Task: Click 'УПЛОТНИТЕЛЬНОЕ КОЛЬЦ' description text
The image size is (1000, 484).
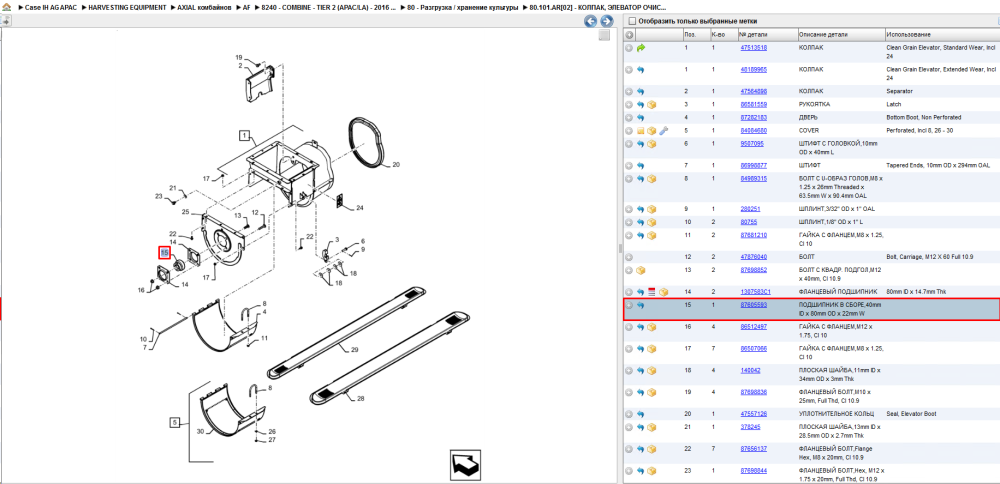Action: [834, 414]
